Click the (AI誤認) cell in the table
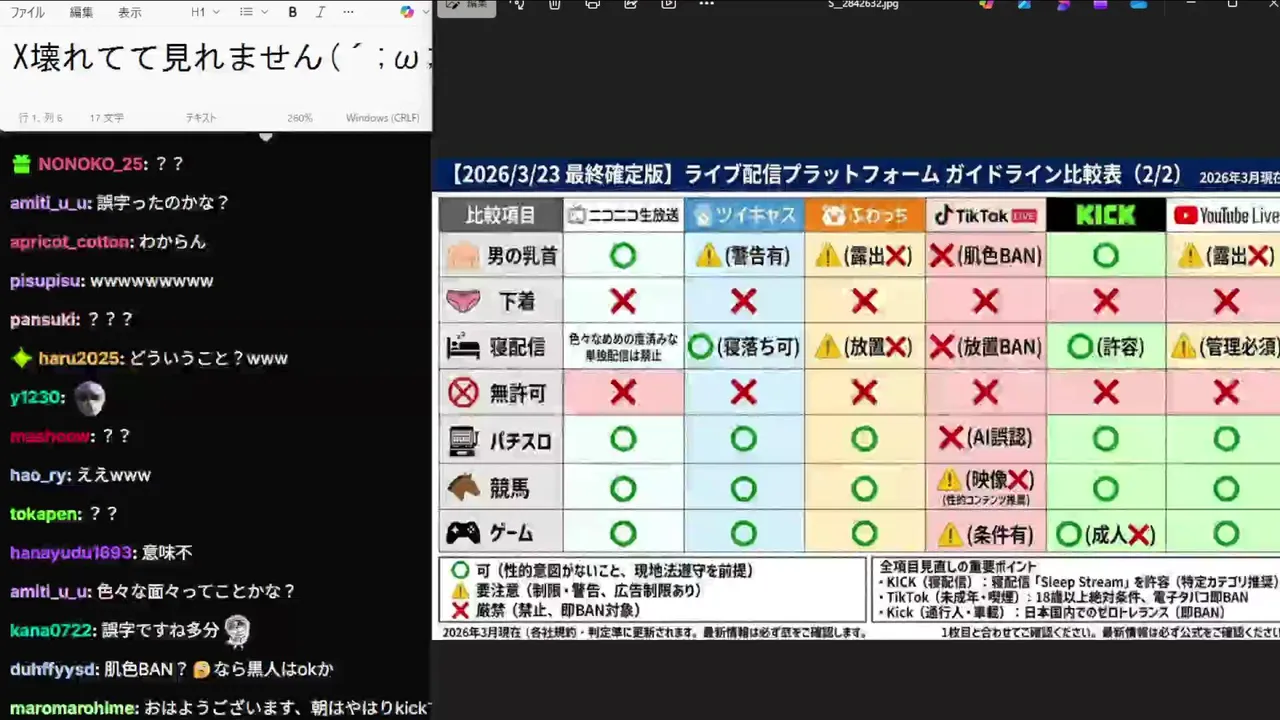1280x720 pixels. click(986, 439)
